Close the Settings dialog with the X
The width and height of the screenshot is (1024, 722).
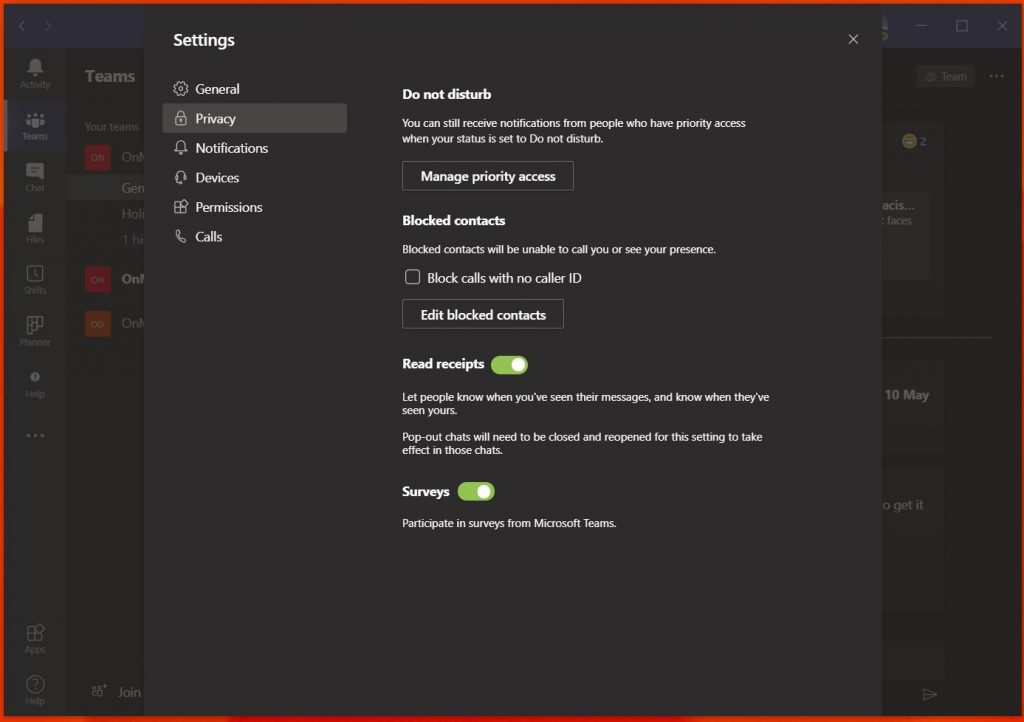click(x=853, y=39)
